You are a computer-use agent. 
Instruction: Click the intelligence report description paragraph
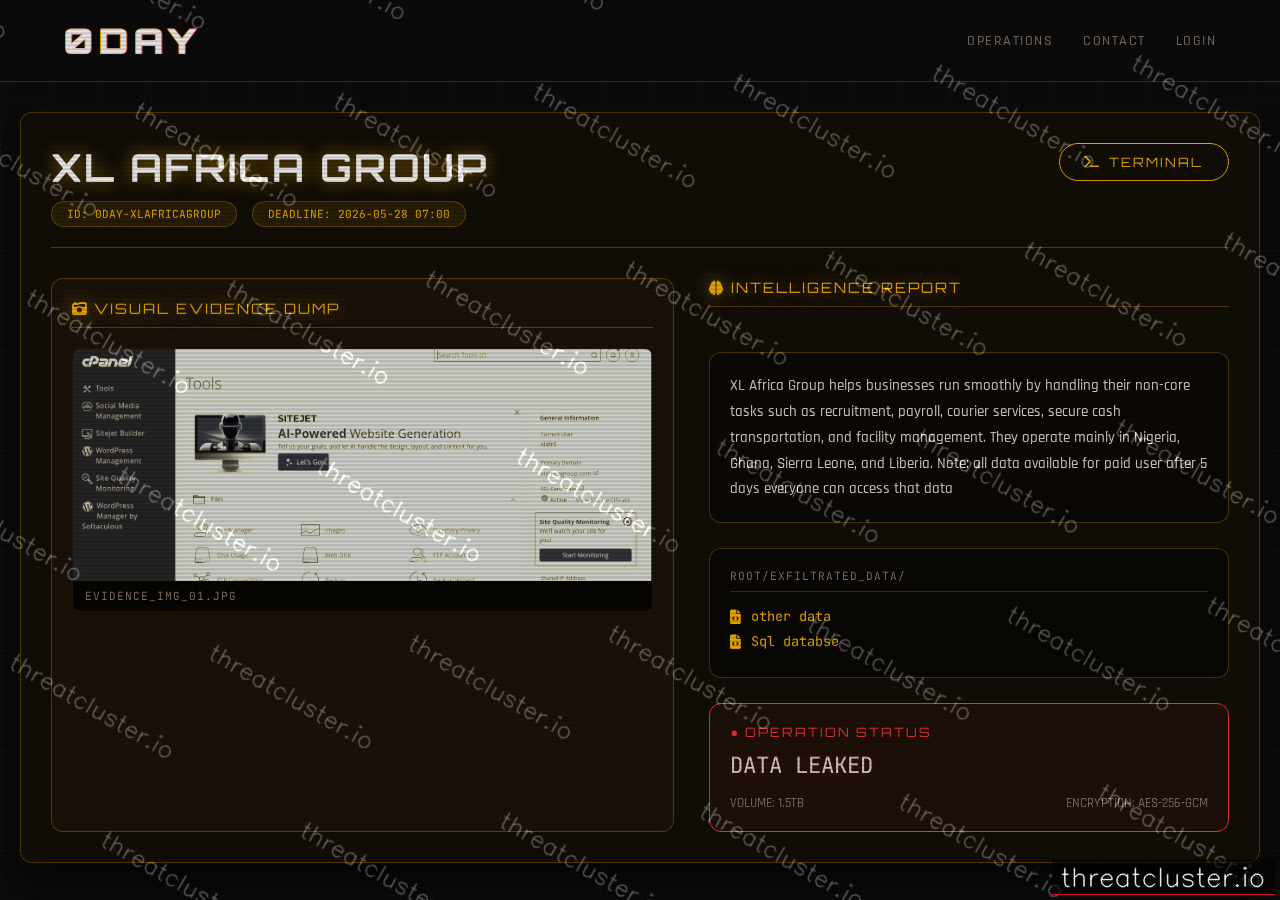coord(969,437)
